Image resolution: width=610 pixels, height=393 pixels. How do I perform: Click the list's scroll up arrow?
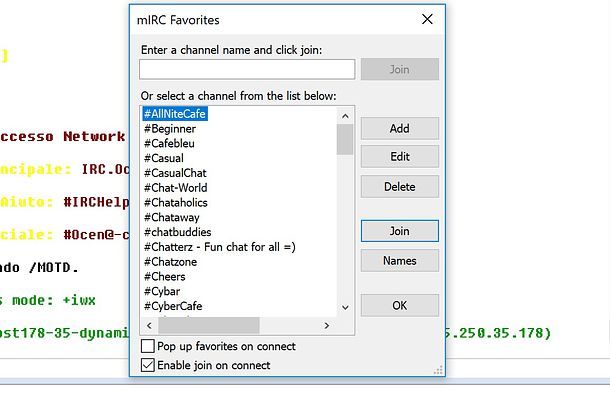345,116
